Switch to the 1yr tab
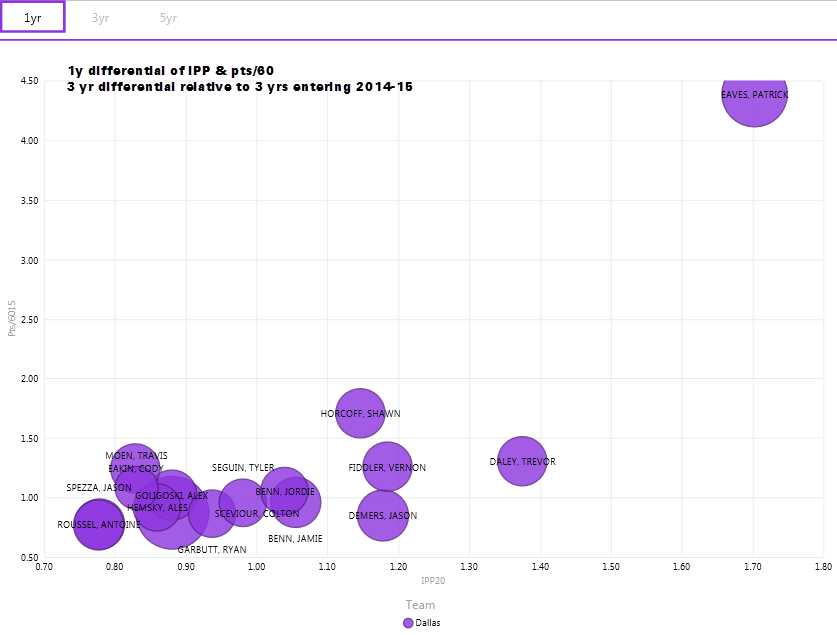Image resolution: width=837 pixels, height=635 pixels. 33,17
